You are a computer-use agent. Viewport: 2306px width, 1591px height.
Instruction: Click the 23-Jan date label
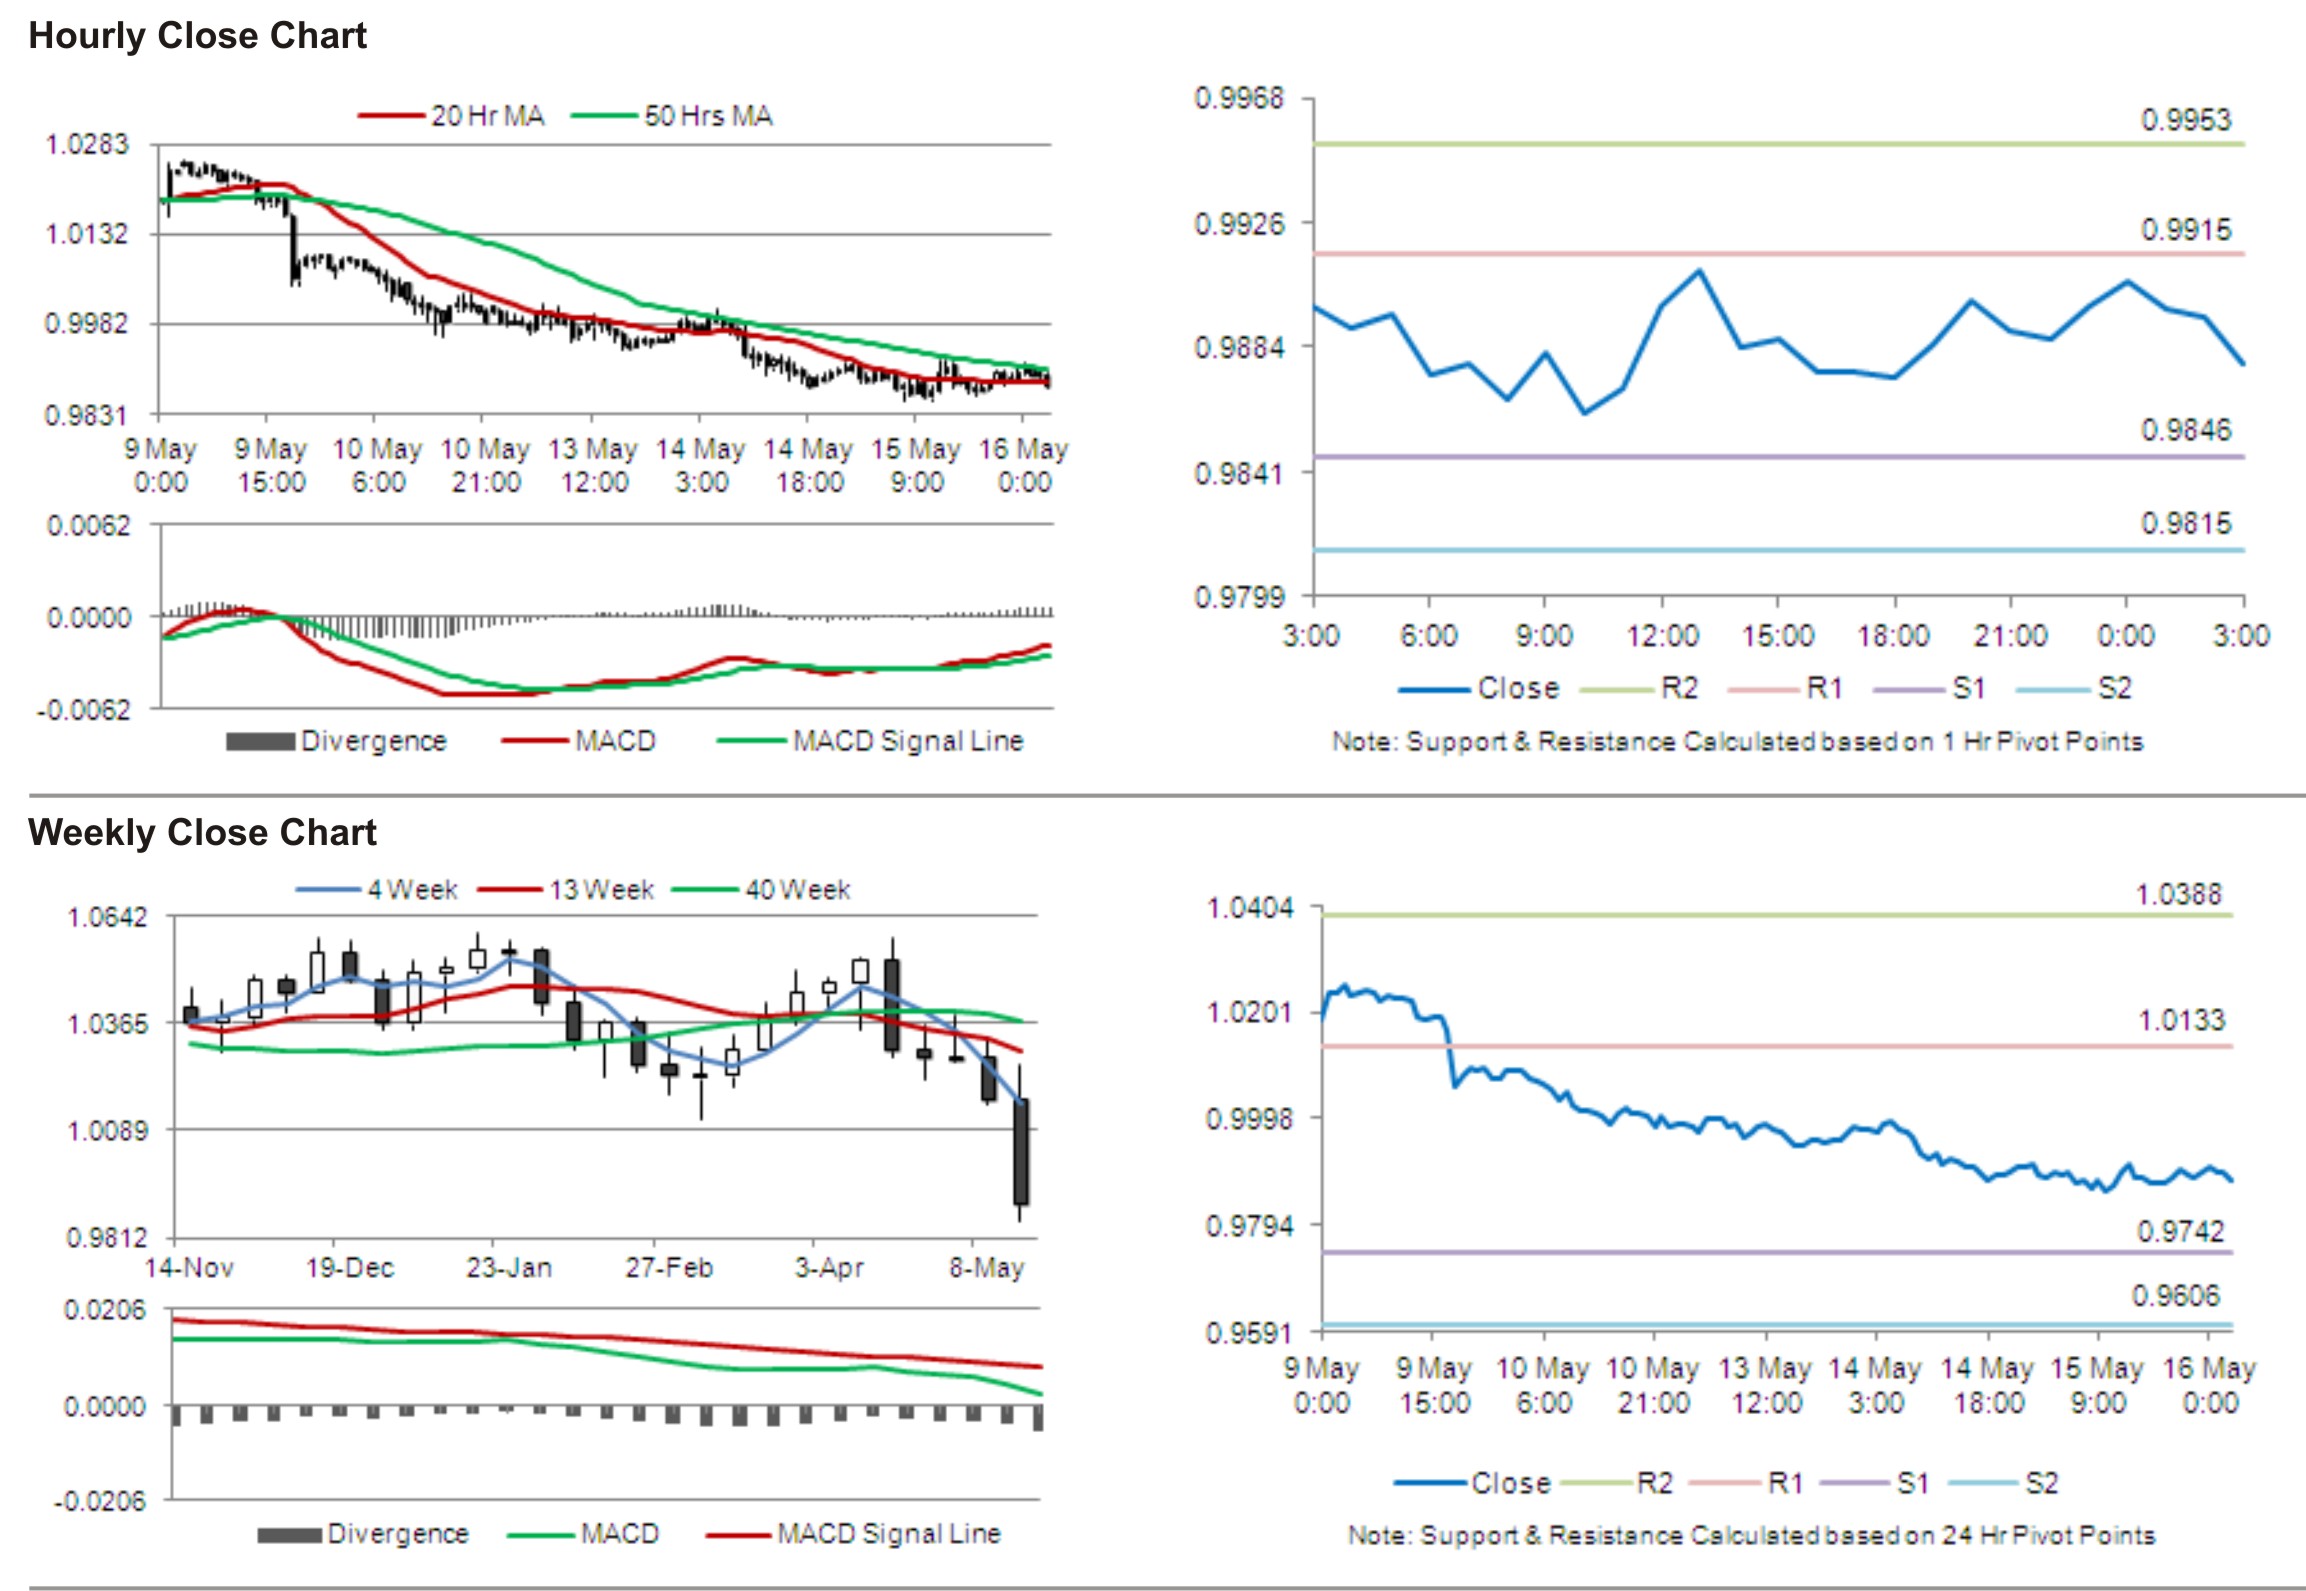click(509, 1268)
